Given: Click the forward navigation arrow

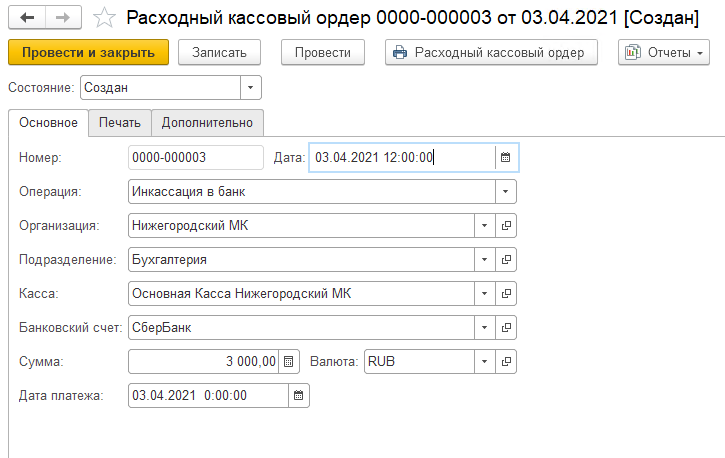Looking at the screenshot, I should (61, 17).
